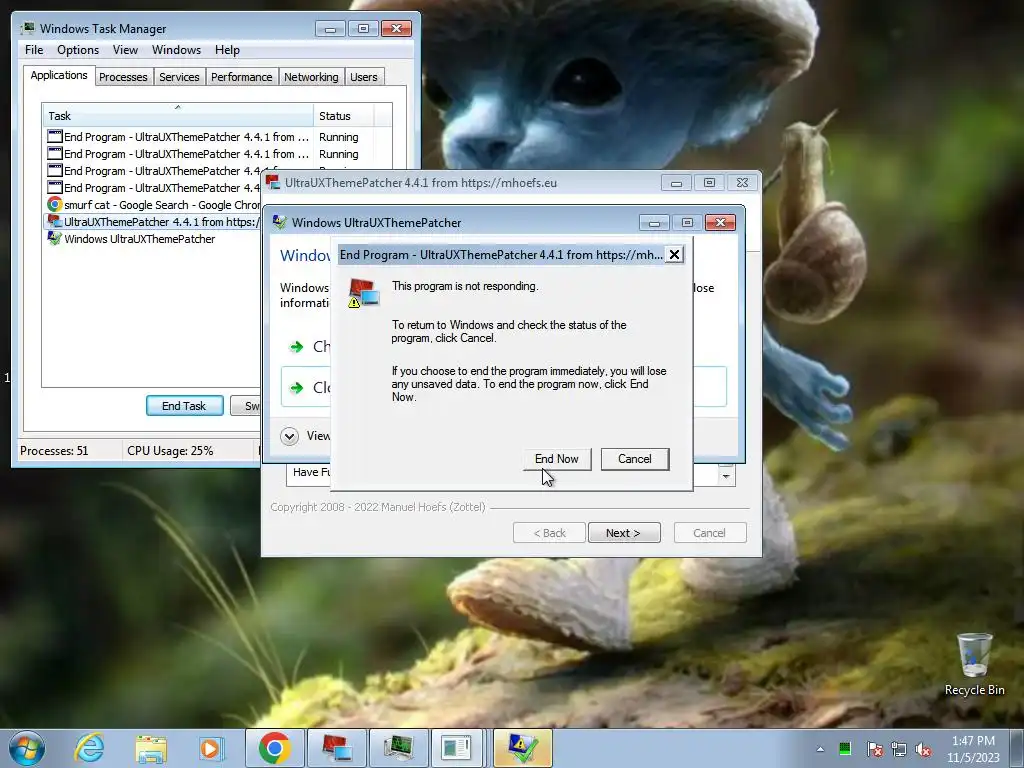
Task: Open Windows Explorer from taskbar
Action: click(x=150, y=748)
